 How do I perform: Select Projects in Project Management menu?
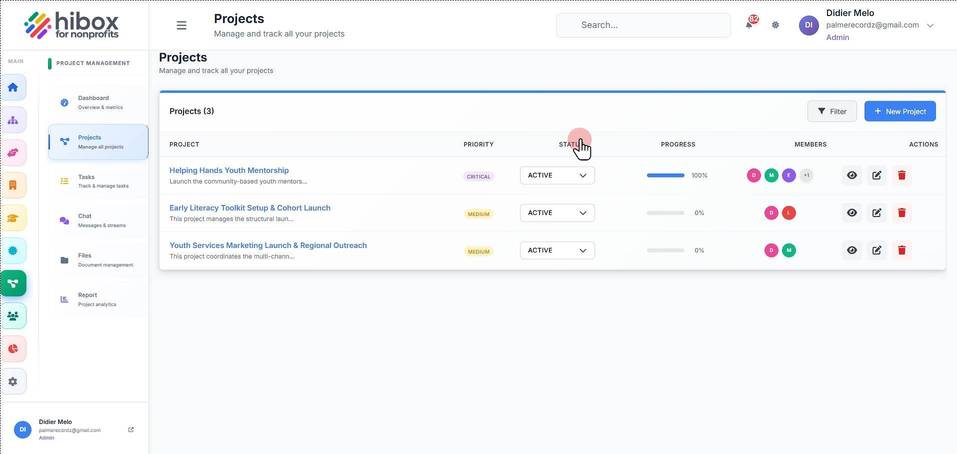[x=98, y=142]
